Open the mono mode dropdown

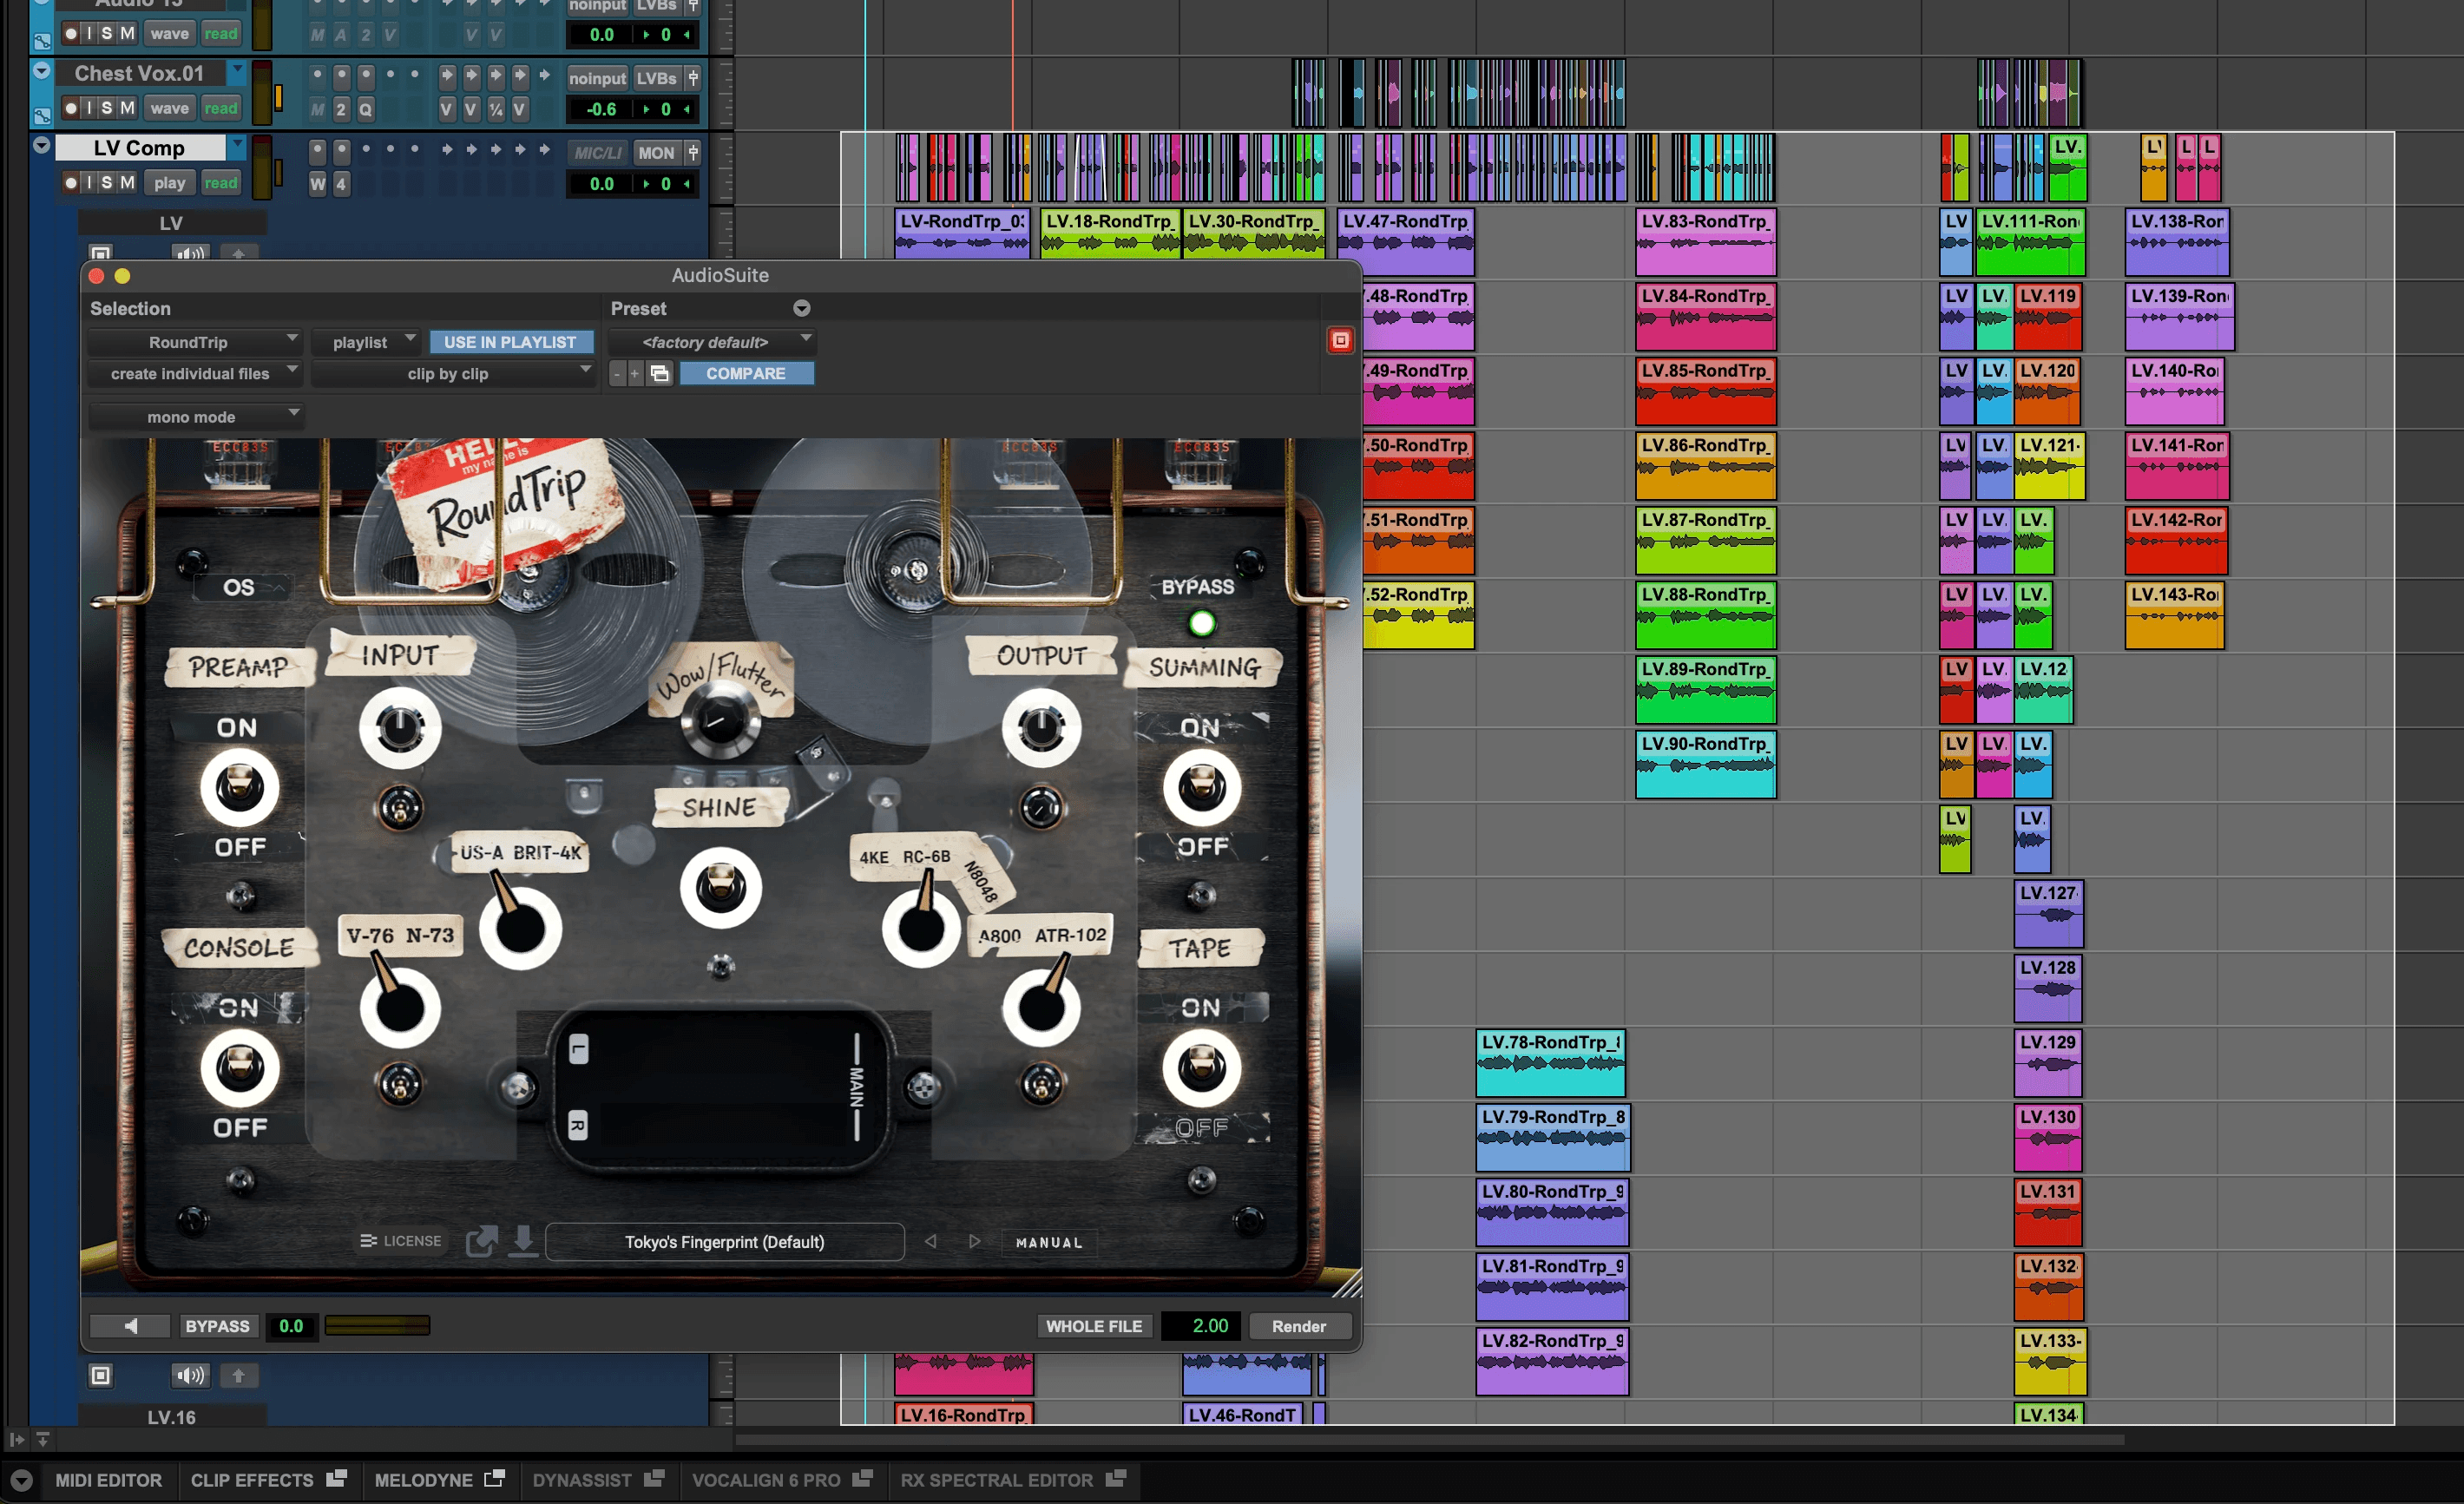coord(195,417)
